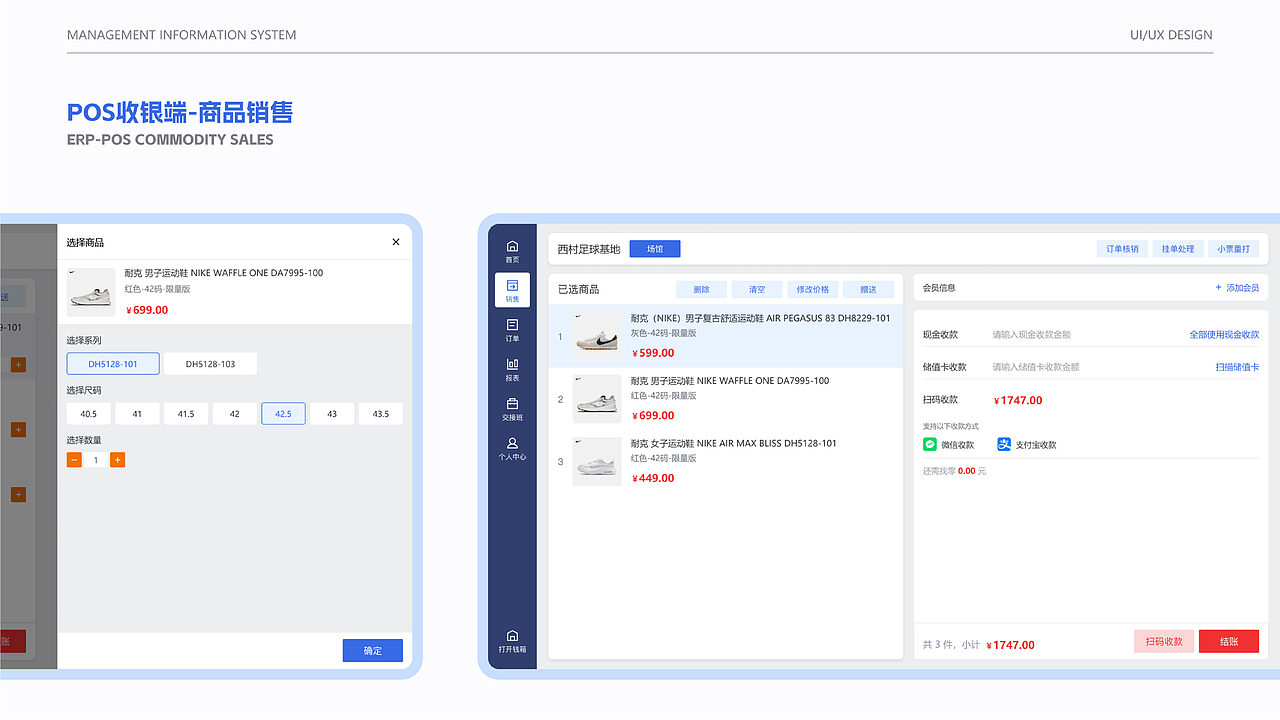The height and width of the screenshot is (720, 1280).
Task: Click the ¥599.00 price in the cart
Action: [653, 353]
